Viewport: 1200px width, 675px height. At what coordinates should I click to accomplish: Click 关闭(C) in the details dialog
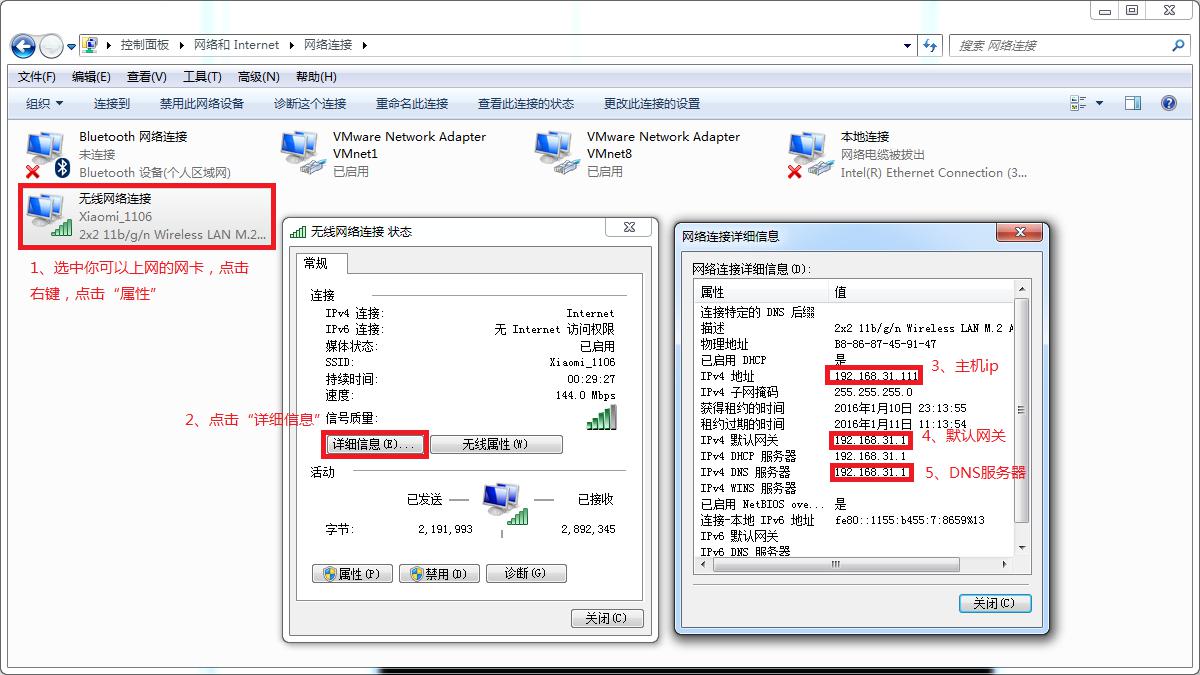994,603
